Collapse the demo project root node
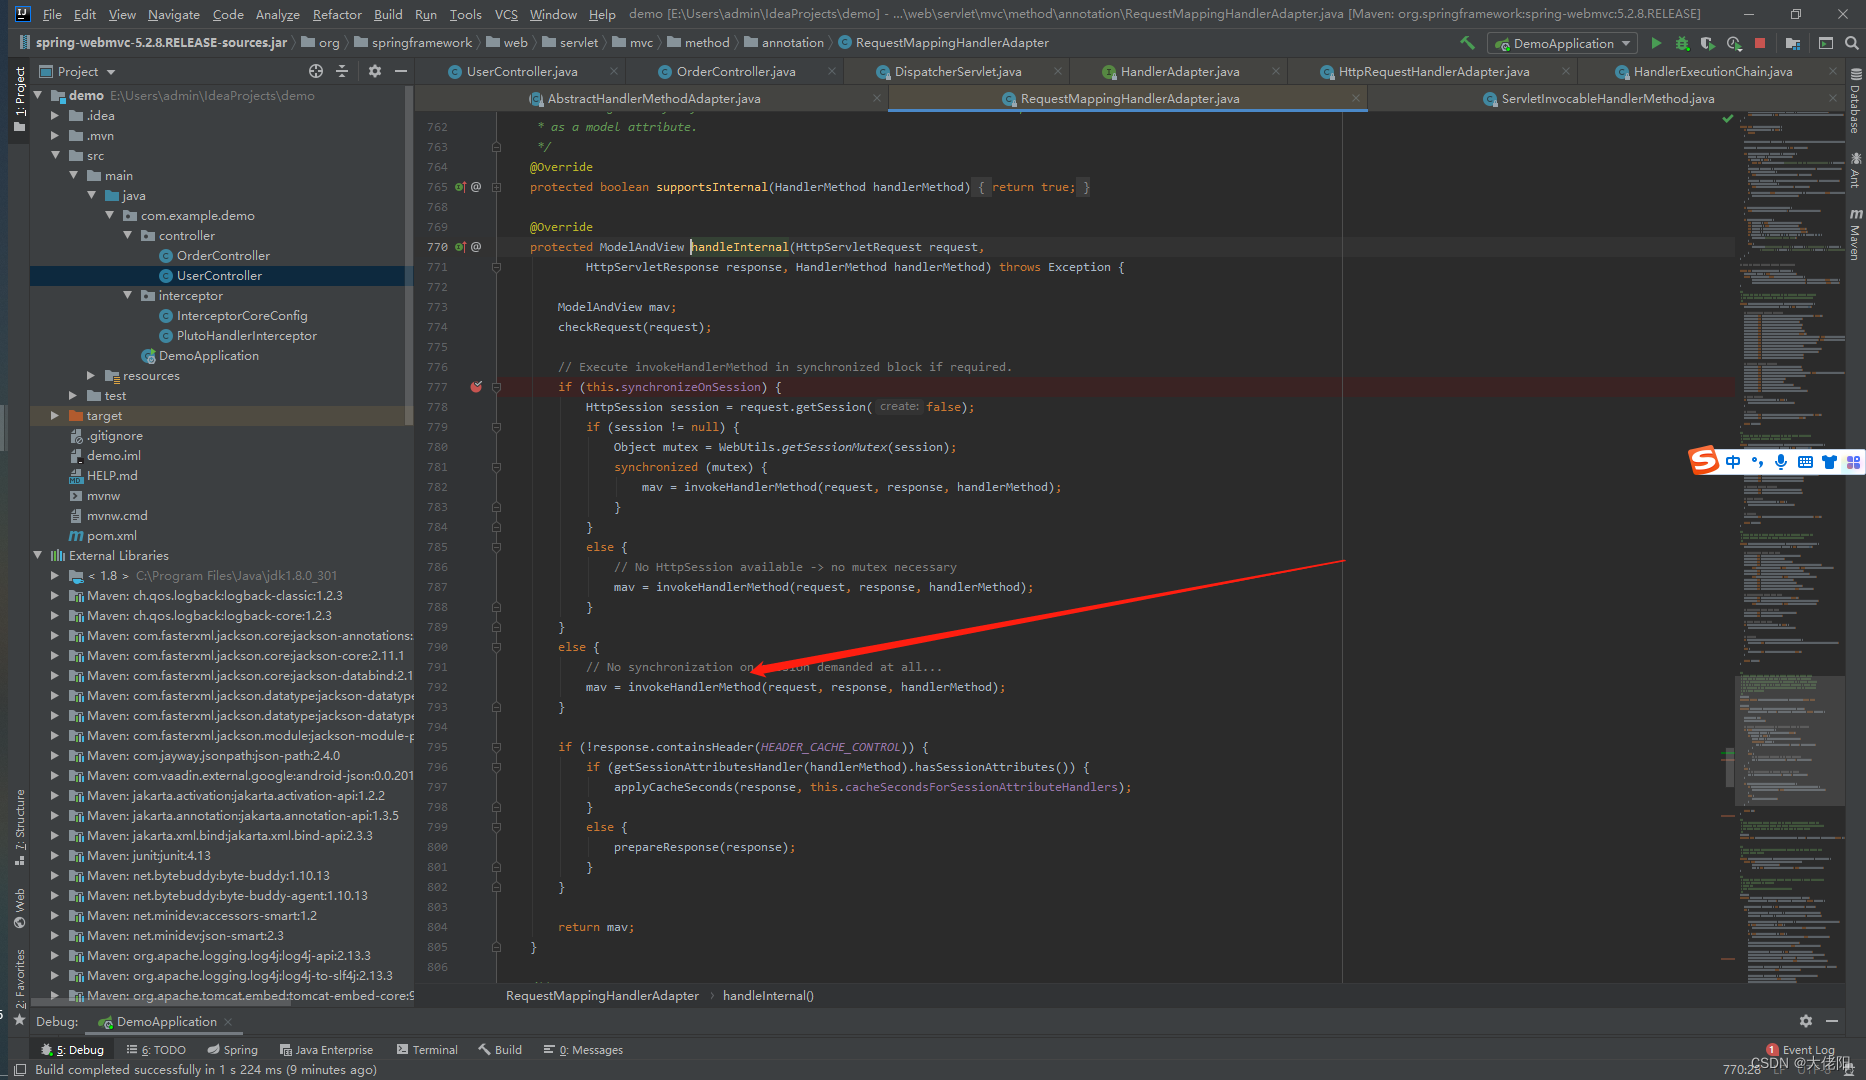 (38, 95)
